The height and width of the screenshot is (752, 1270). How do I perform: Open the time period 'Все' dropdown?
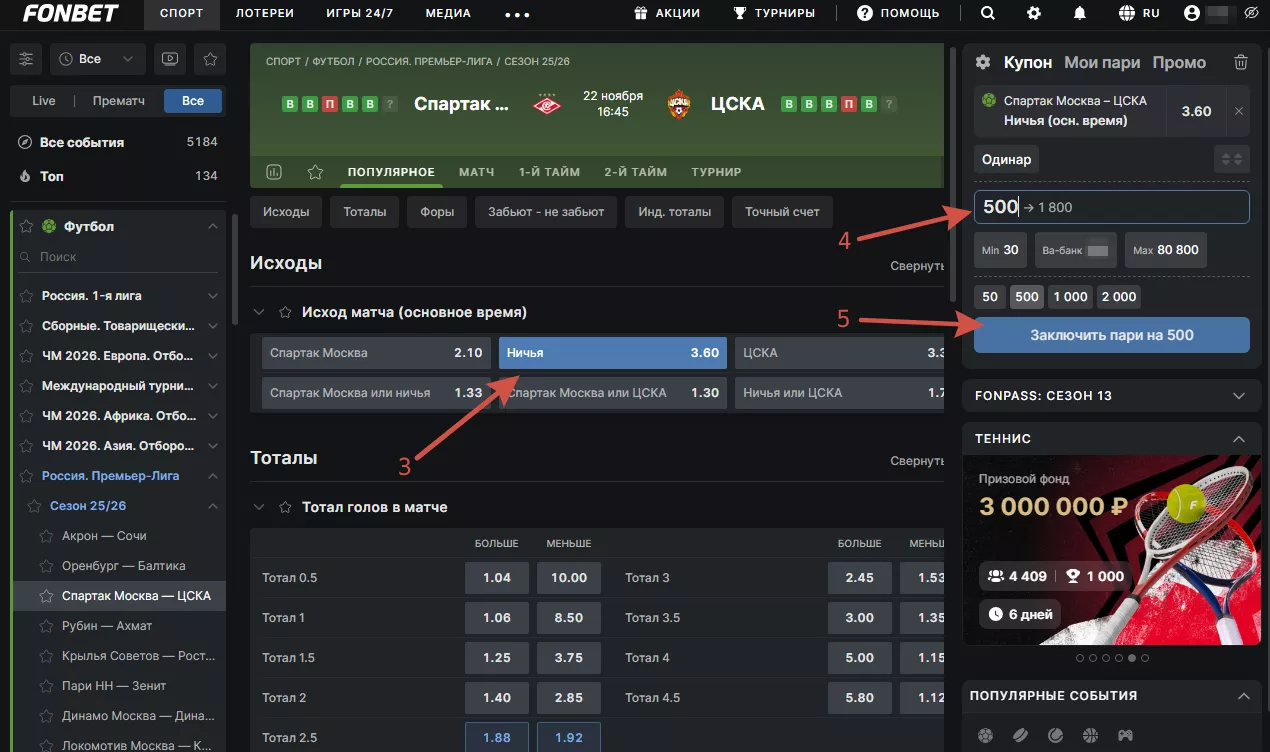click(97, 59)
